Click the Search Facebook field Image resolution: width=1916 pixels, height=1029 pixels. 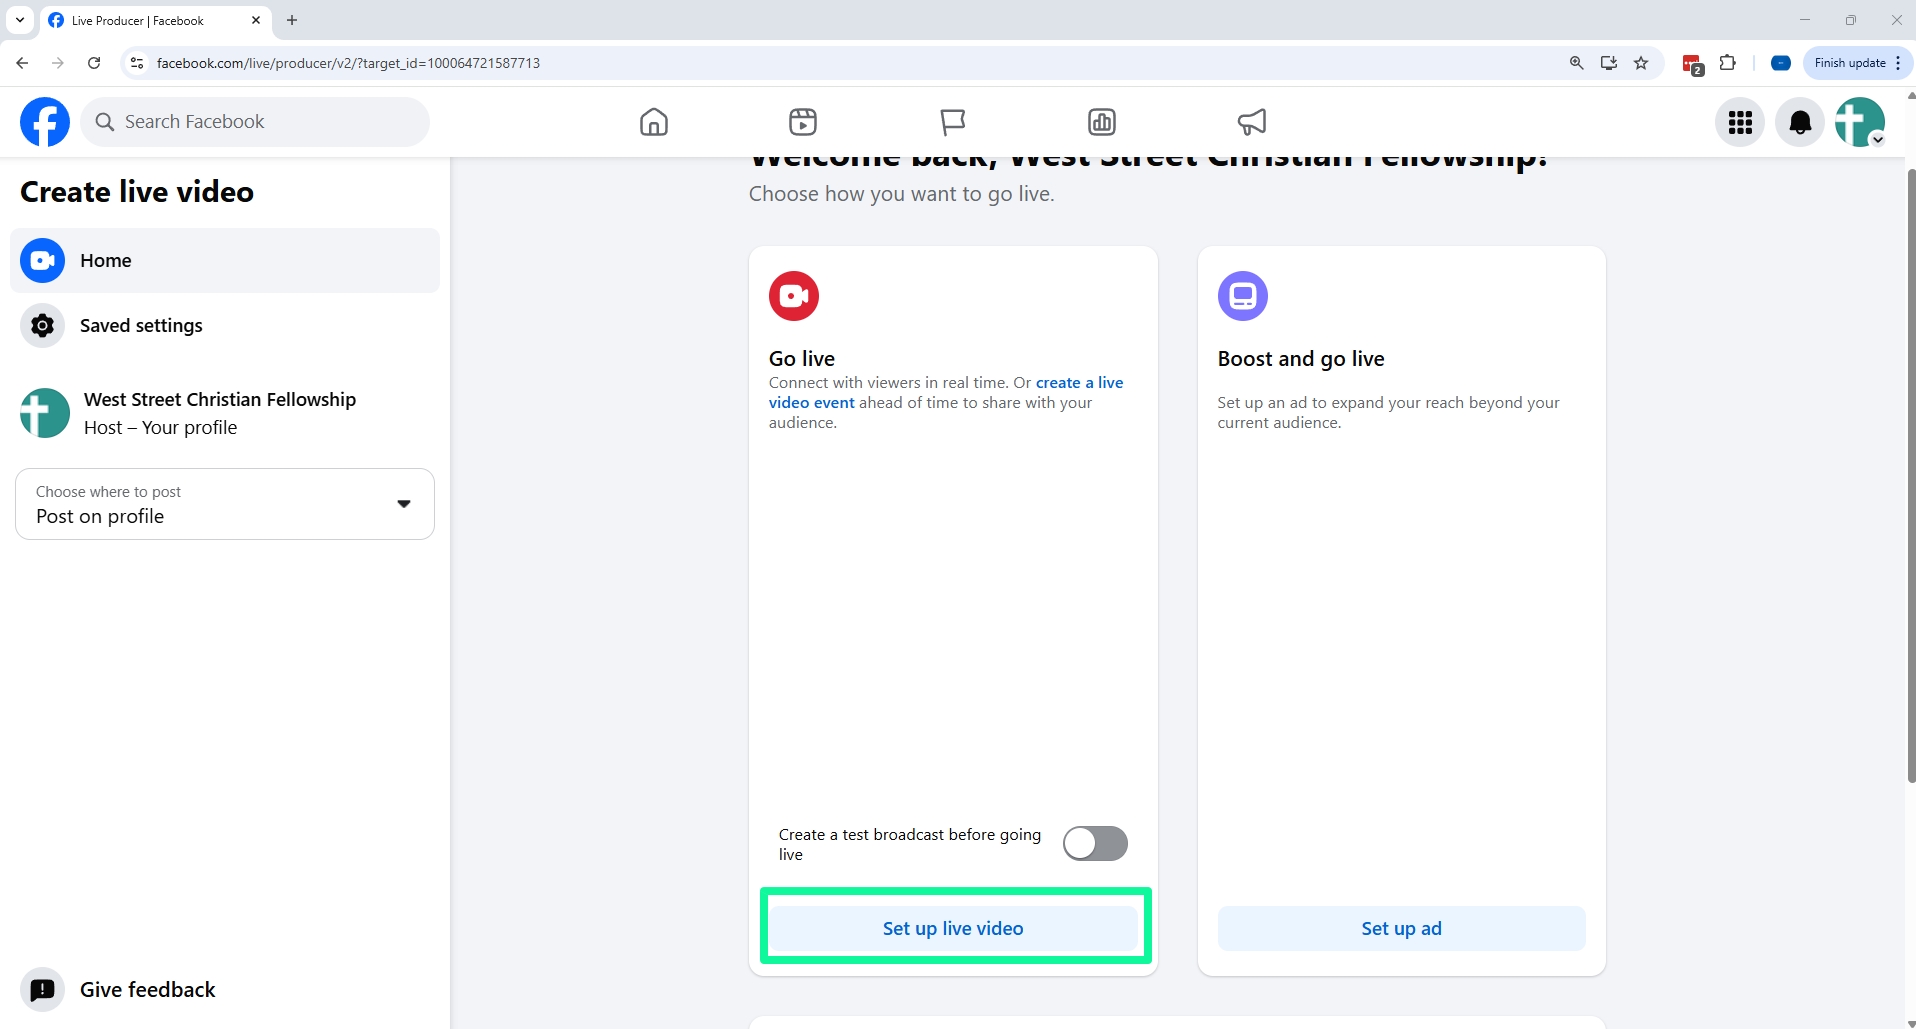coord(255,122)
